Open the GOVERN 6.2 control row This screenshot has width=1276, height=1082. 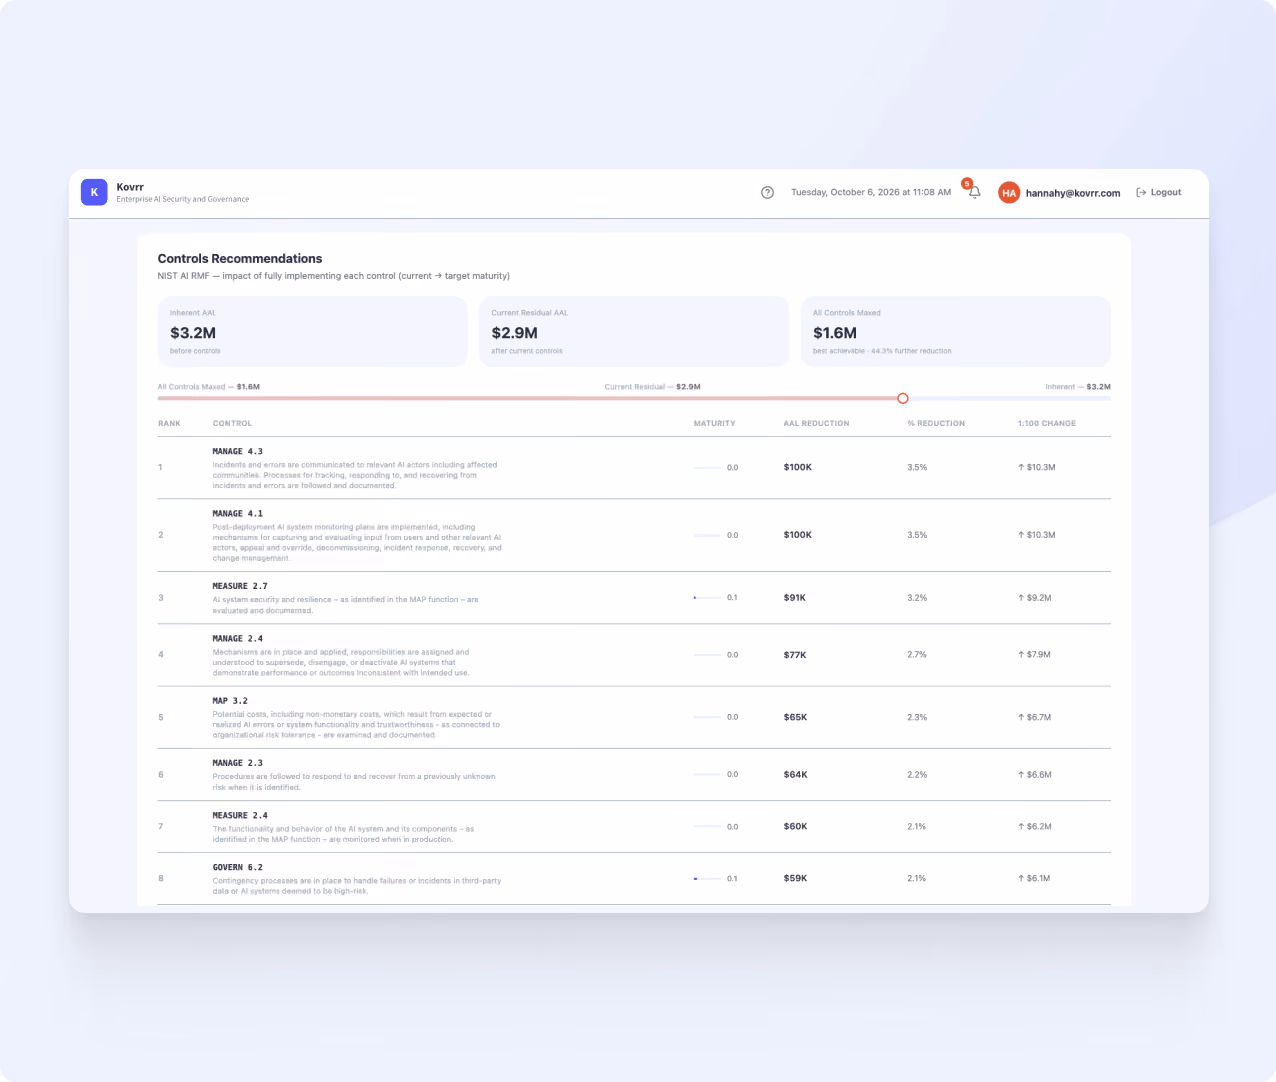(634, 878)
